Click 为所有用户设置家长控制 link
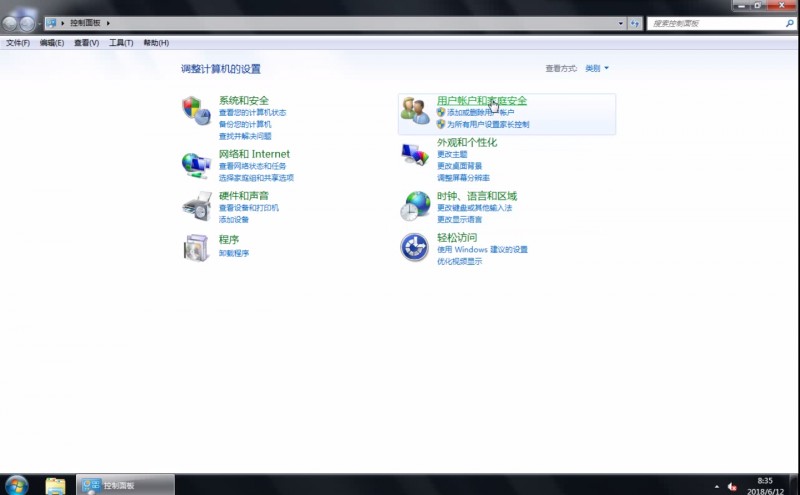Image resolution: width=800 pixels, height=495 pixels. click(488, 125)
